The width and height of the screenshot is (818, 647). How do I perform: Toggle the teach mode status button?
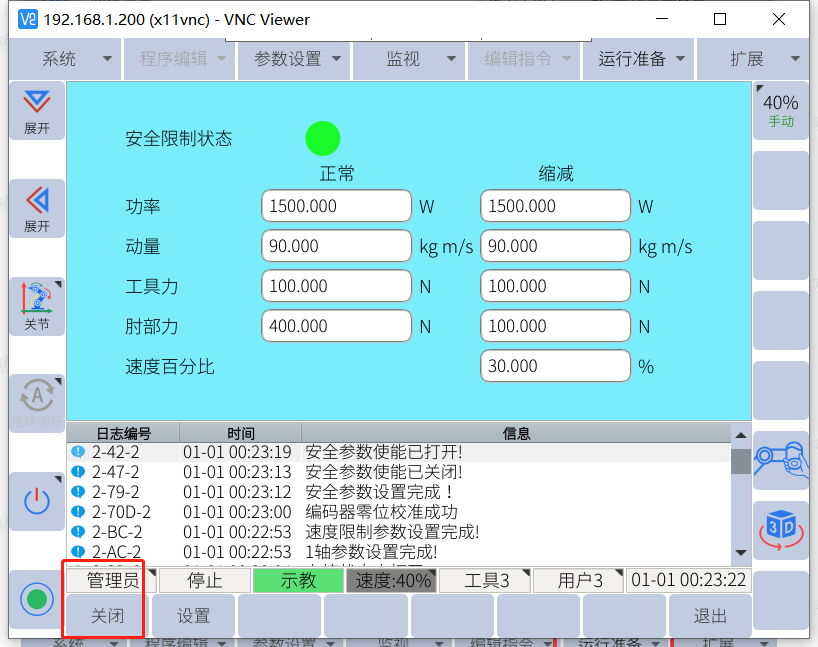(x=297, y=580)
